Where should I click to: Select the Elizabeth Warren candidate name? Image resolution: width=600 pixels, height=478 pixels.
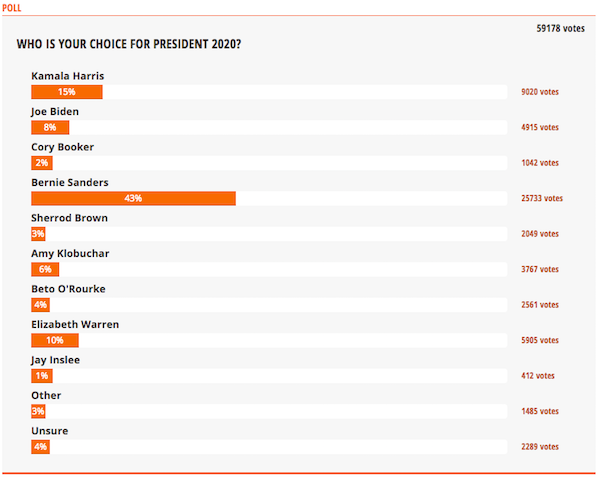click(75, 325)
